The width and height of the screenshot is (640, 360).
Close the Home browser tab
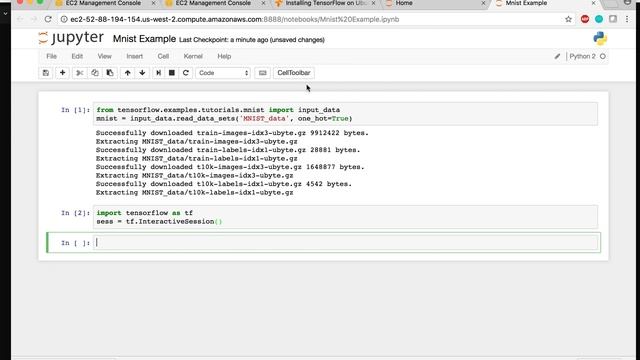(483, 3)
